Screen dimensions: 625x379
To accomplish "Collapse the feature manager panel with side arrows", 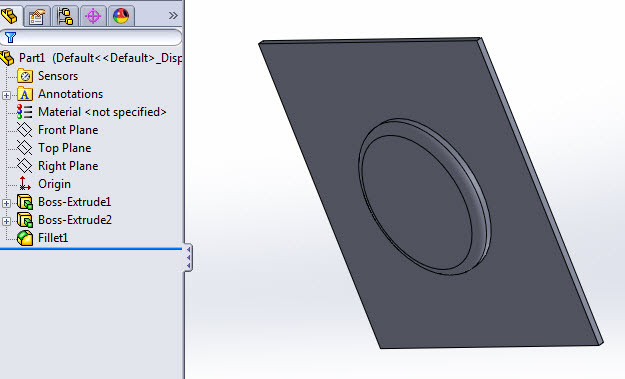I will pyautogui.click(x=188, y=258).
